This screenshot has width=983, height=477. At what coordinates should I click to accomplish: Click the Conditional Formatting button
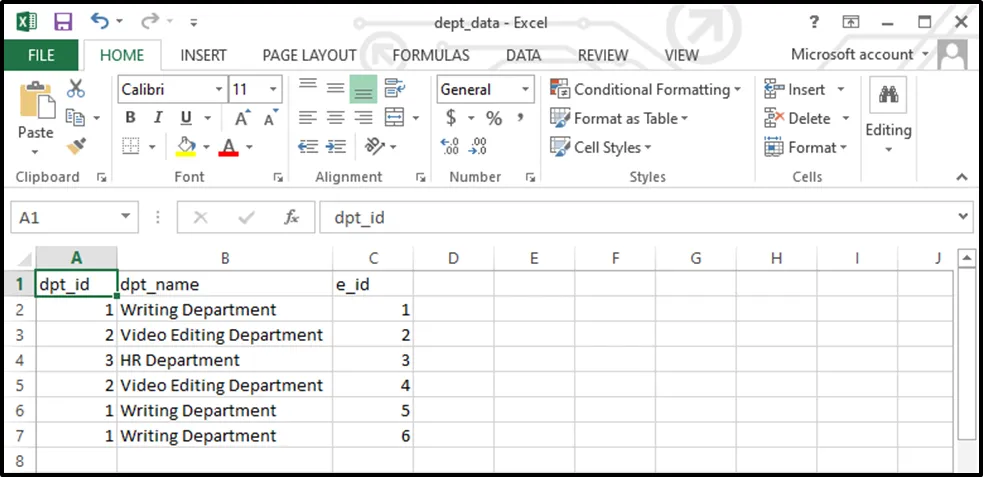pos(646,89)
